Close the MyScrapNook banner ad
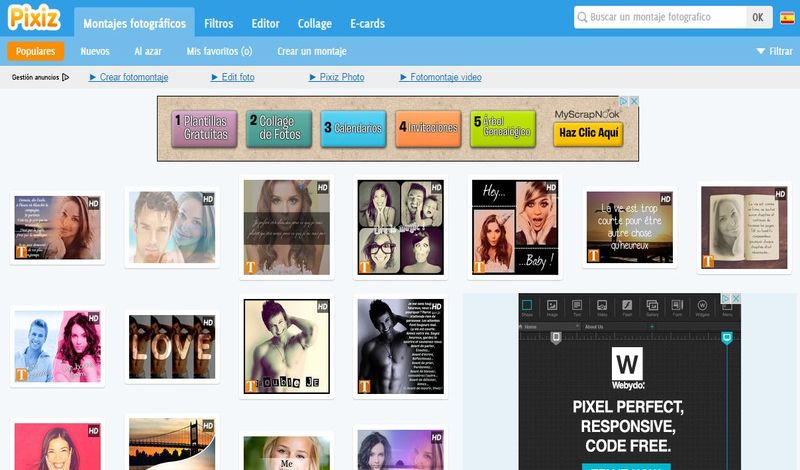This screenshot has width=800, height=470. [x=634, y=101]
